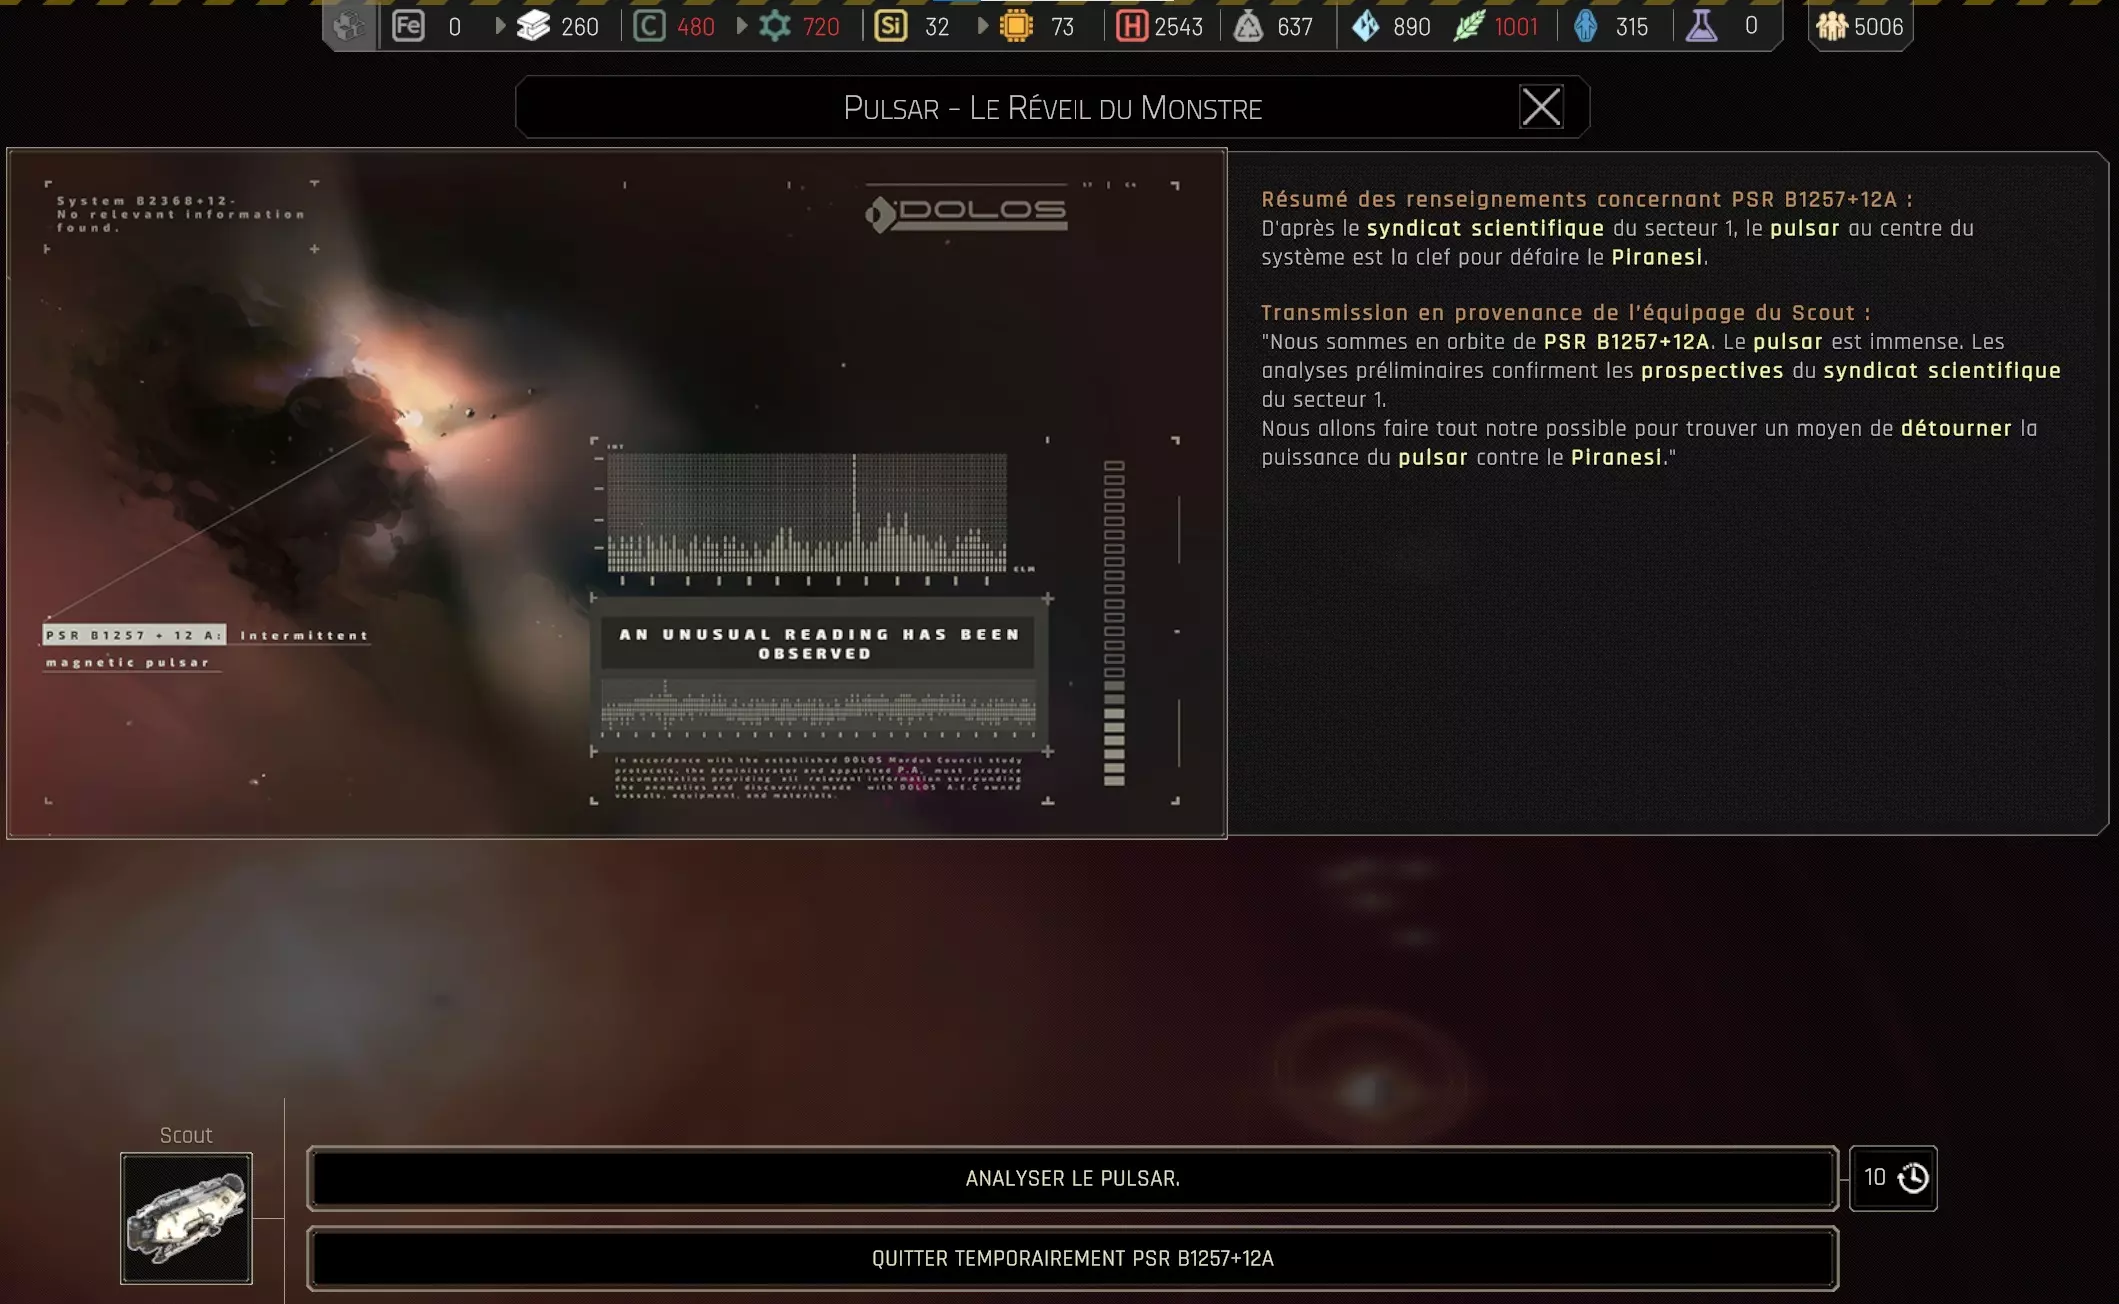Choose Quitter temporairement PSR B1257+12A
This screenshot has height=1304, width=2119.
(x=1072, y=1258)
